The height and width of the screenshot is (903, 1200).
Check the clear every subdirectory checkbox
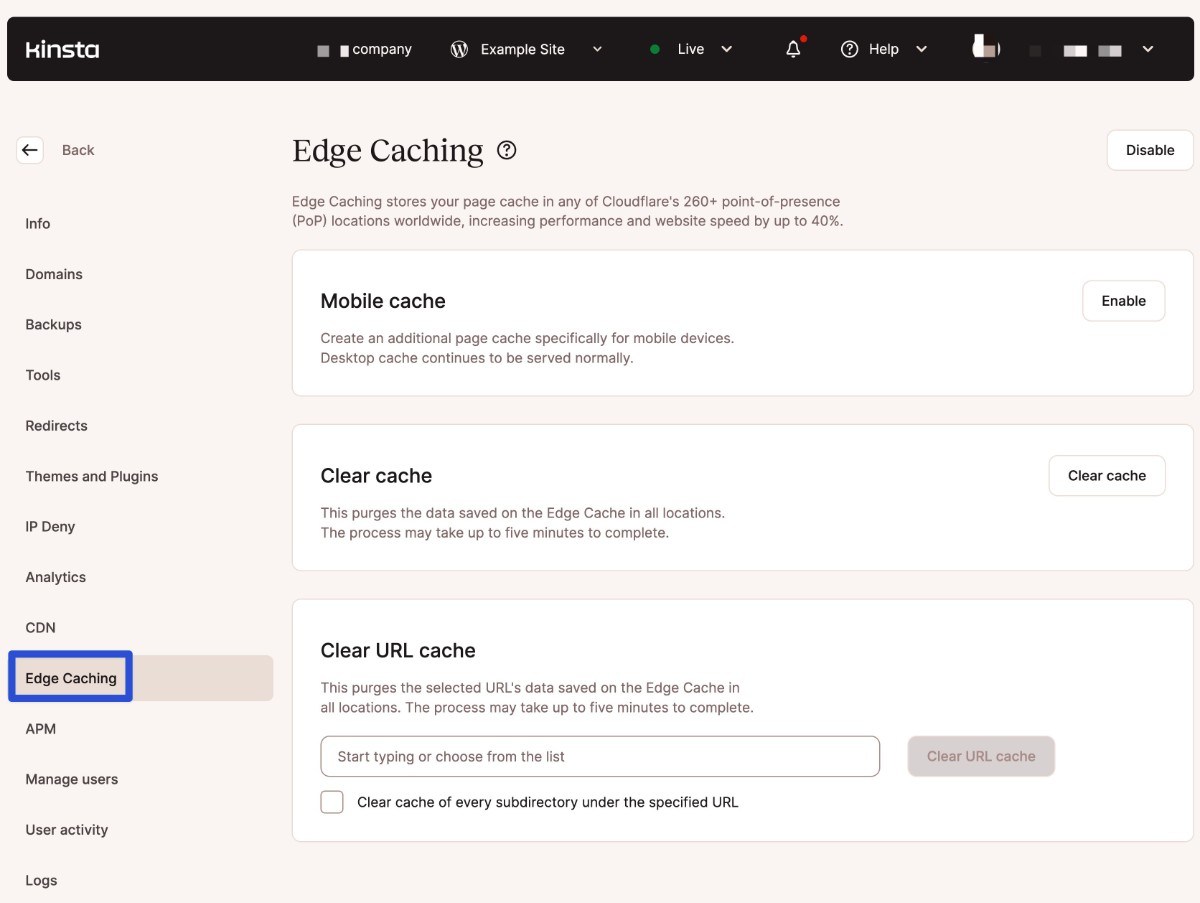tap(332, 802)
